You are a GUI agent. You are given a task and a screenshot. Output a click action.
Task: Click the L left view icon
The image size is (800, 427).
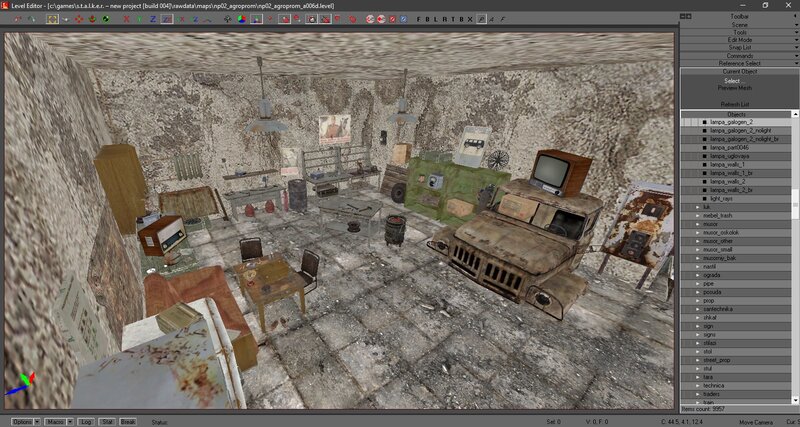pyautogui.click(x=436, y=19)
